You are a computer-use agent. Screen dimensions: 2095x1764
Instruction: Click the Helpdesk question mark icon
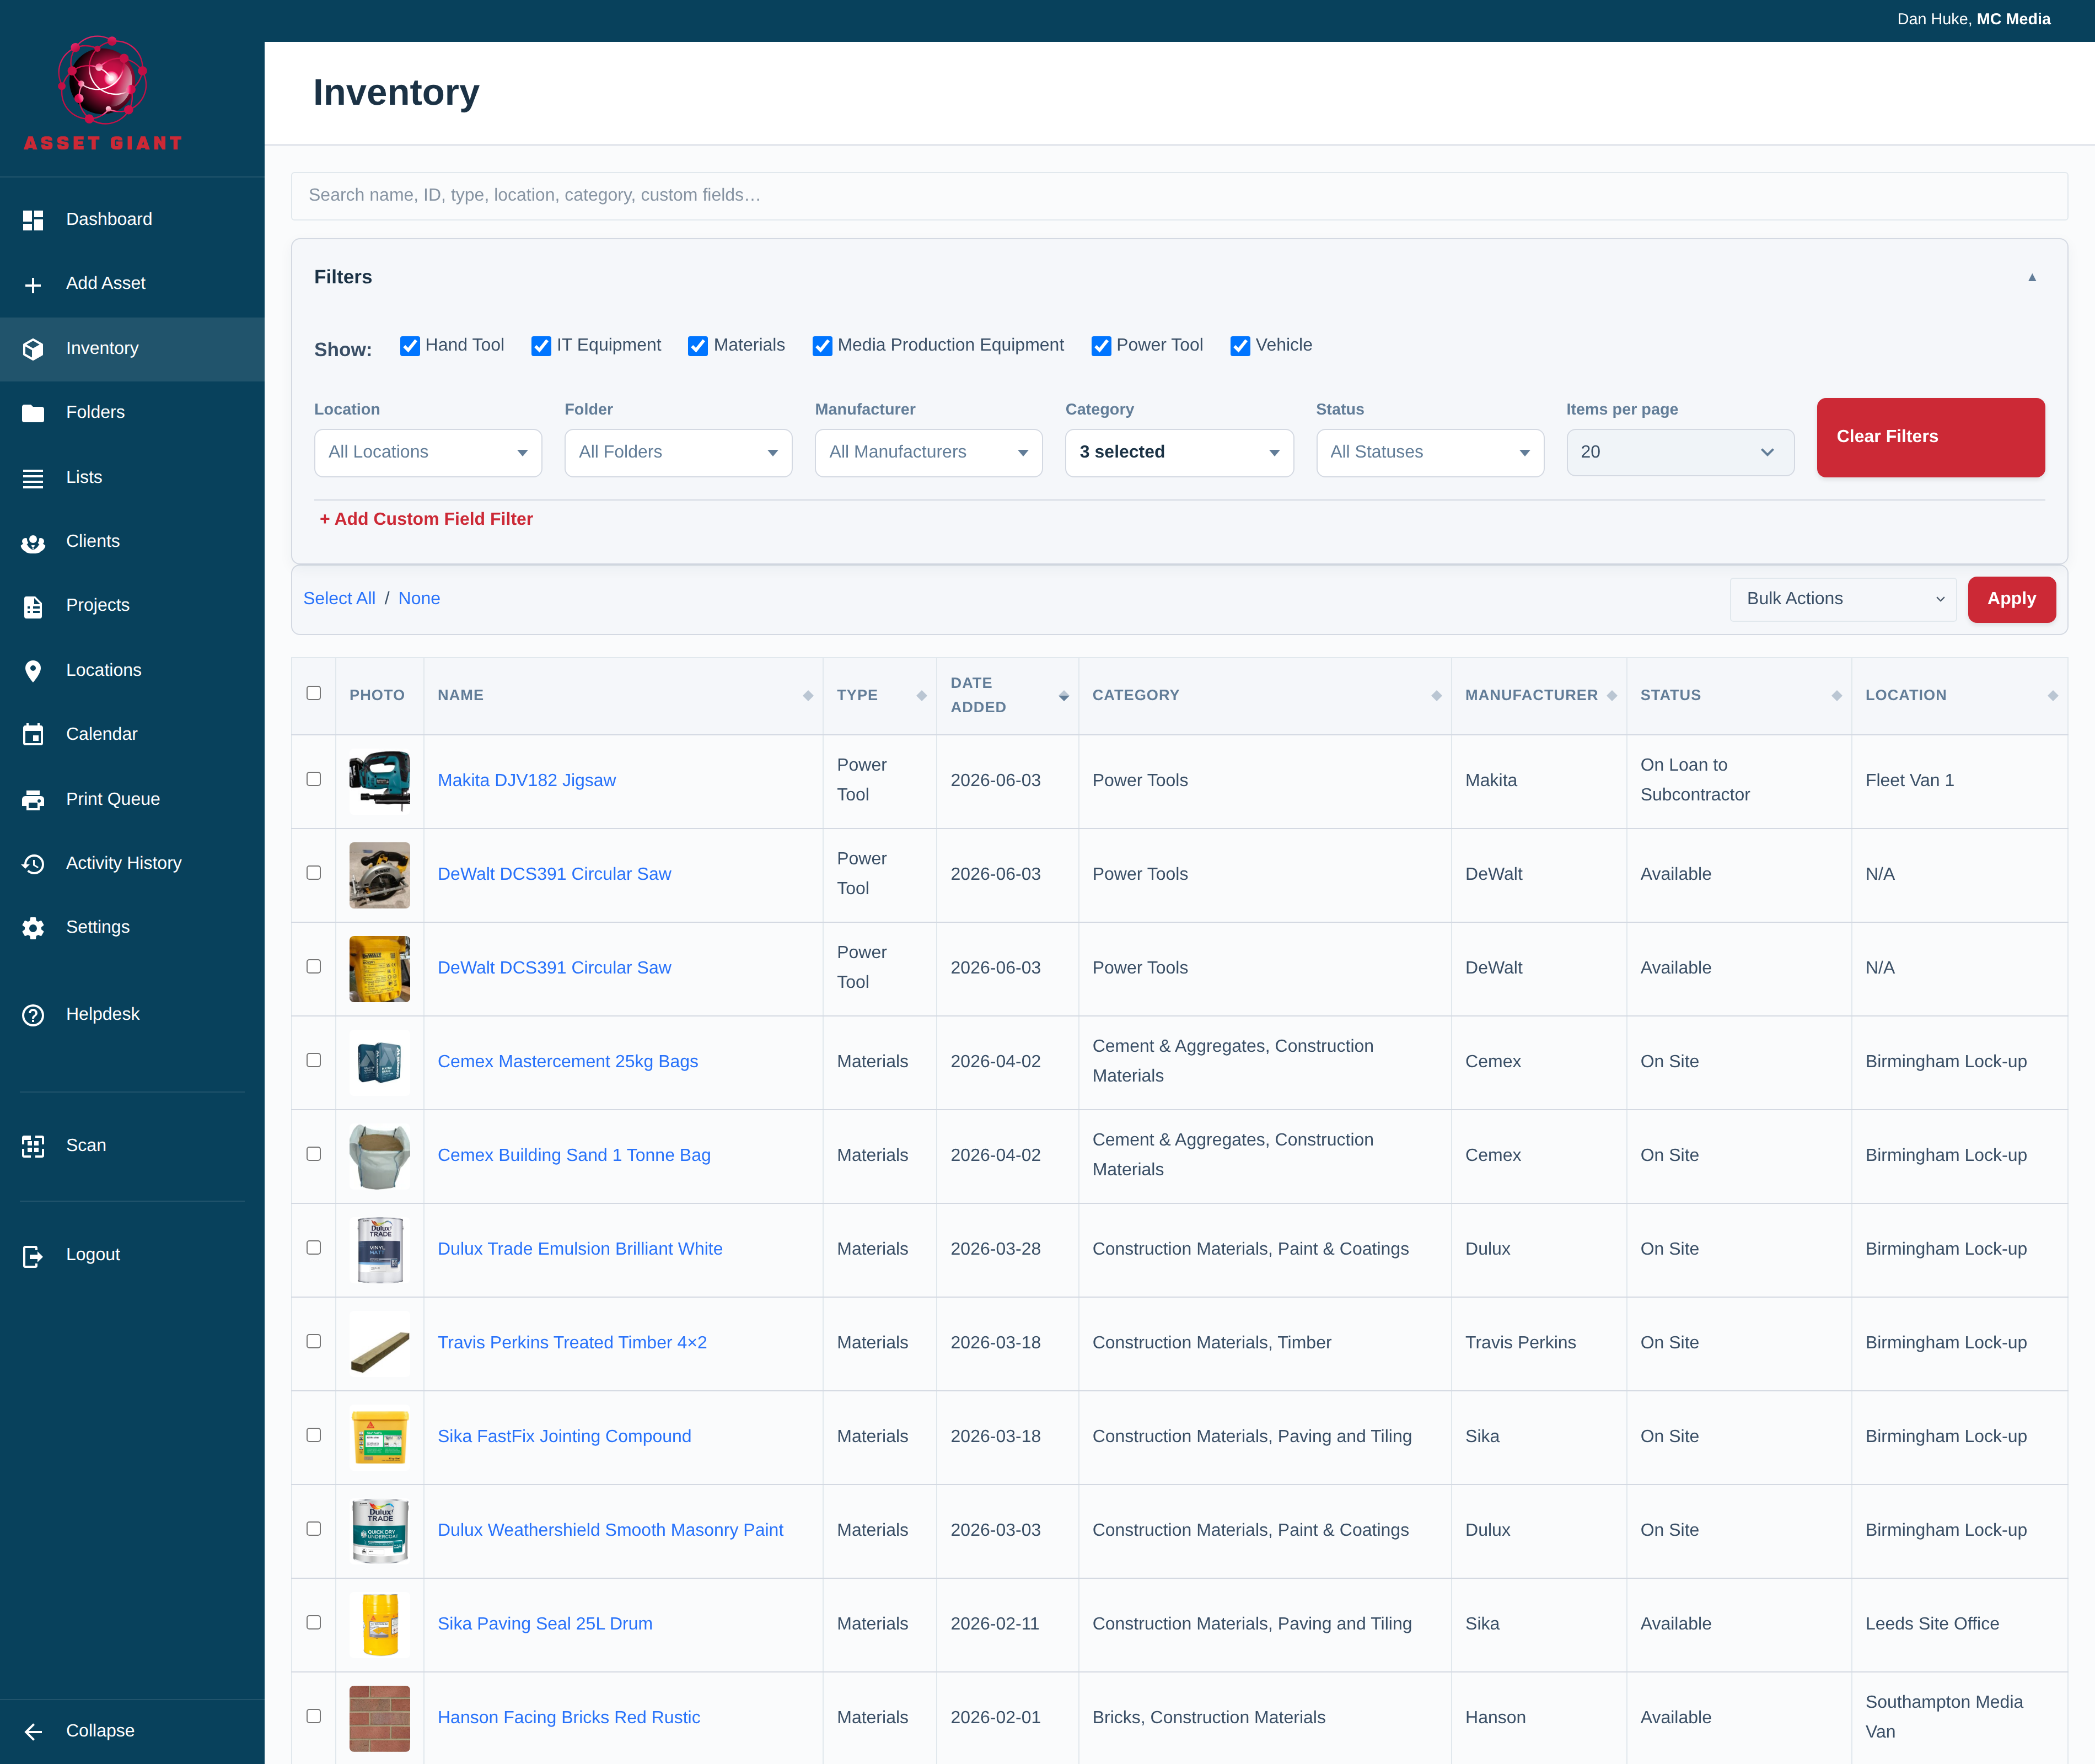[x=33, y=1015]
